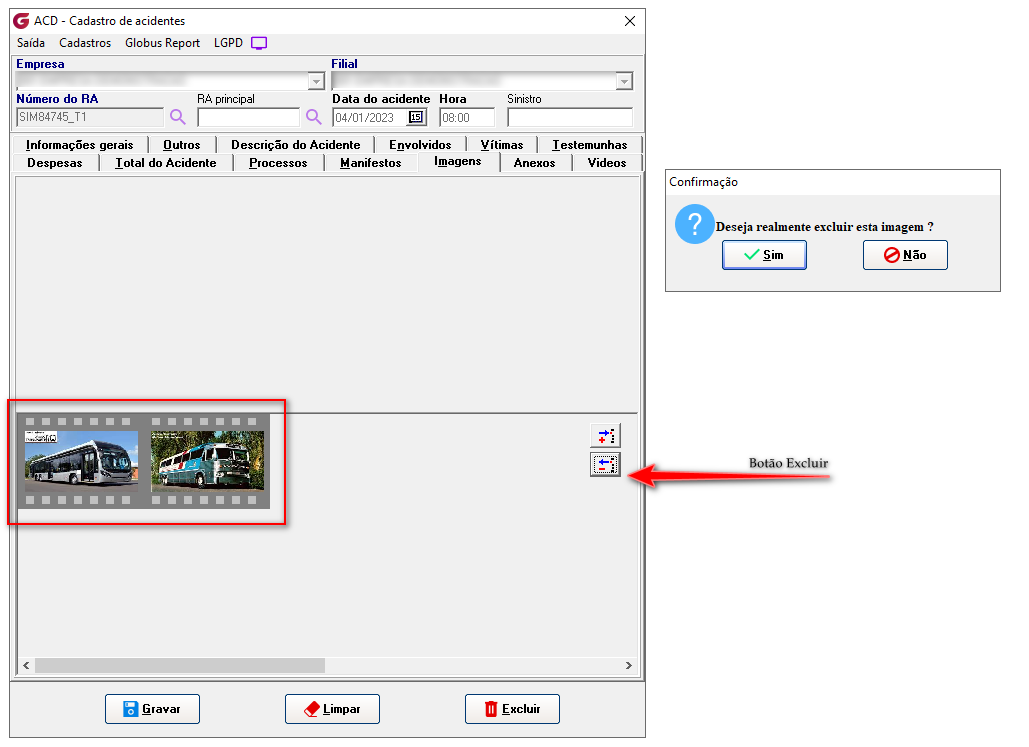Screen dimensions: 1029x747
Task: Open the calendar icon in Data do acidente
Action: click(416, 117)
